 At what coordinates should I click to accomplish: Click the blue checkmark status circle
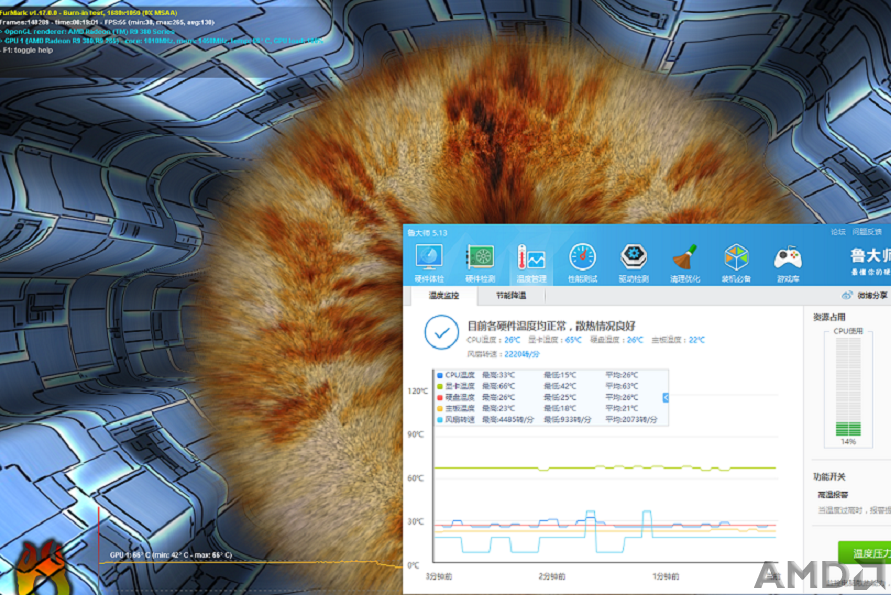[442, 332]
